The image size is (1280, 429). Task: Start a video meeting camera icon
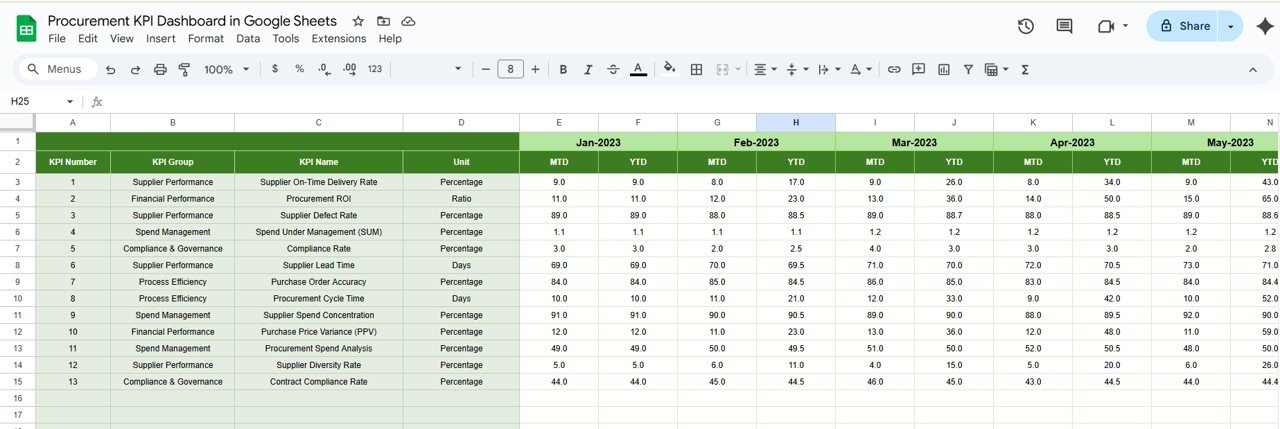(x=1105, y=27)
